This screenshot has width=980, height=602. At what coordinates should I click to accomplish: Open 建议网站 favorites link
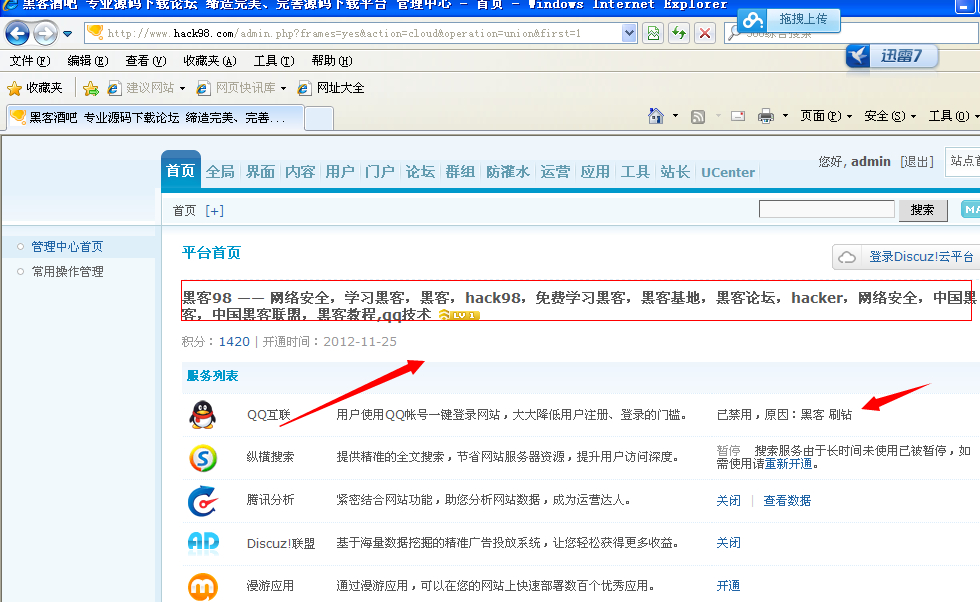pos(142,88)
